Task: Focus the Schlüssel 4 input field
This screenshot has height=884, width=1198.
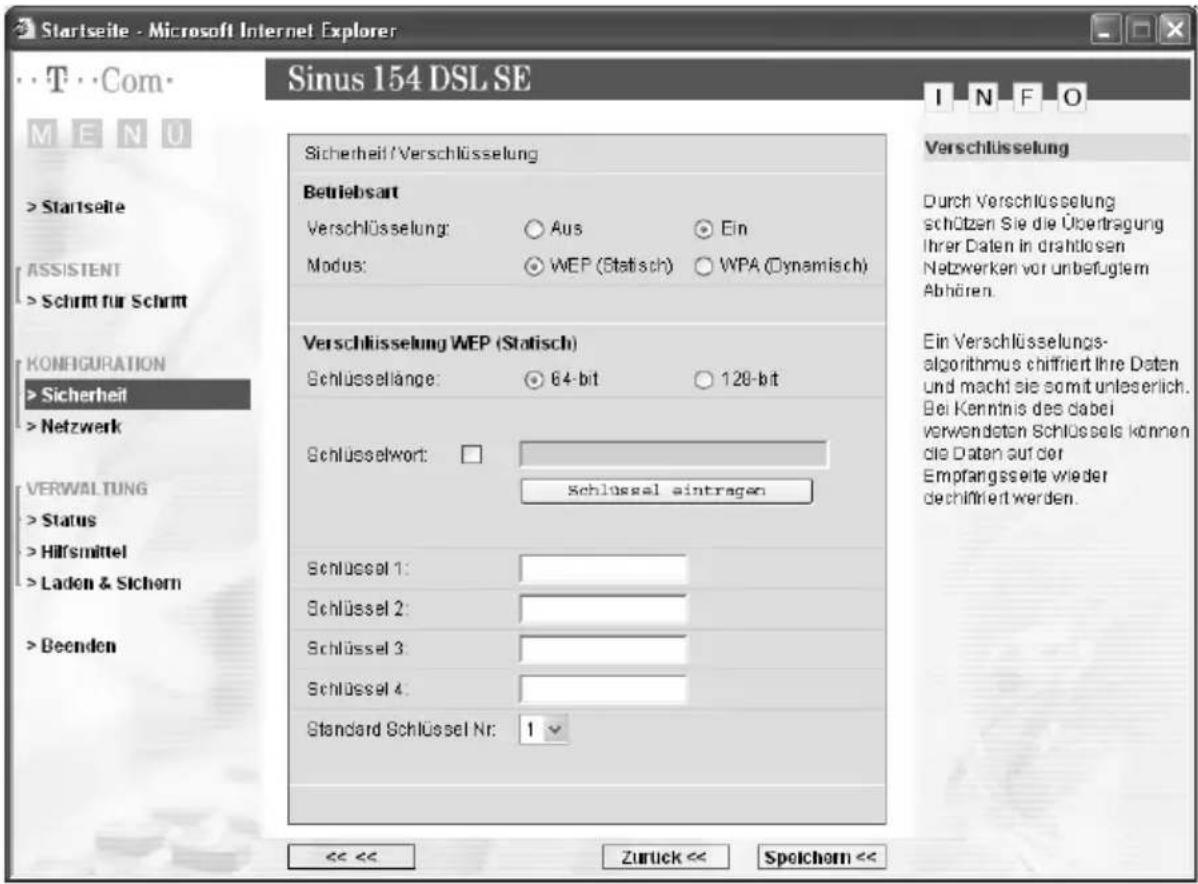Action: pyautogui.click(x=603, y=689)
